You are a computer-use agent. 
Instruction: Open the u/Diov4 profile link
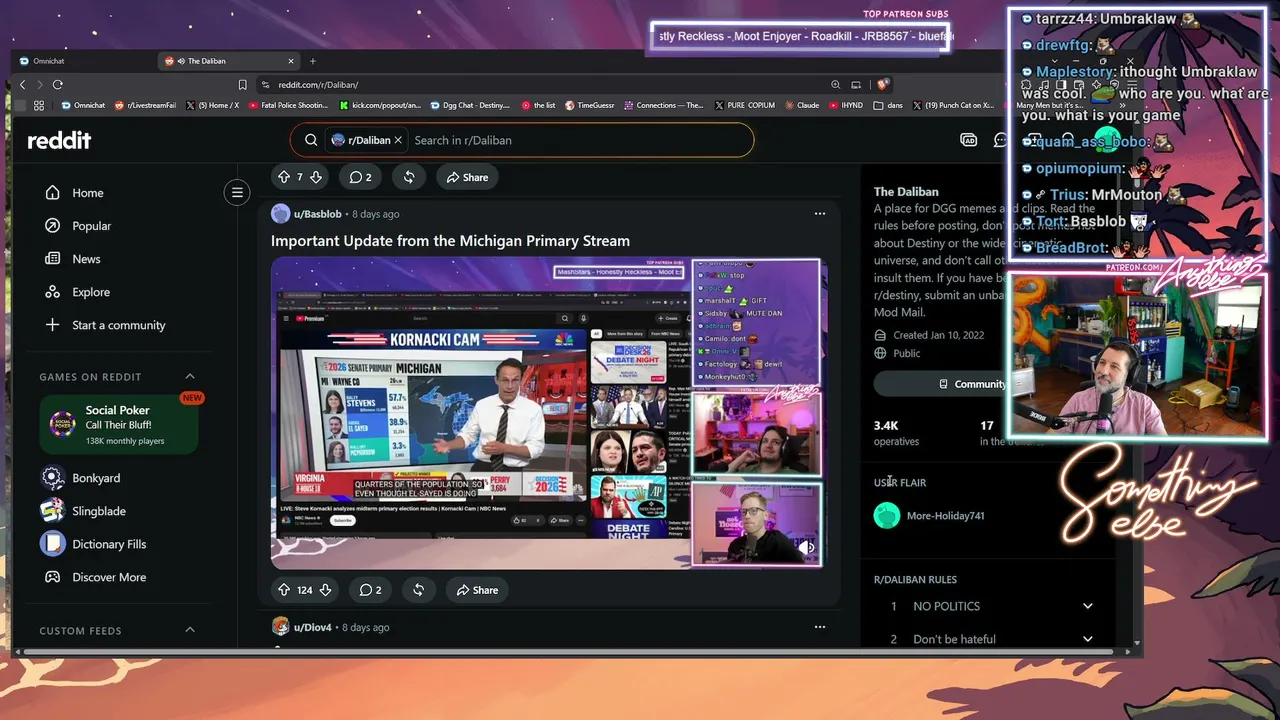click(315, 628)
